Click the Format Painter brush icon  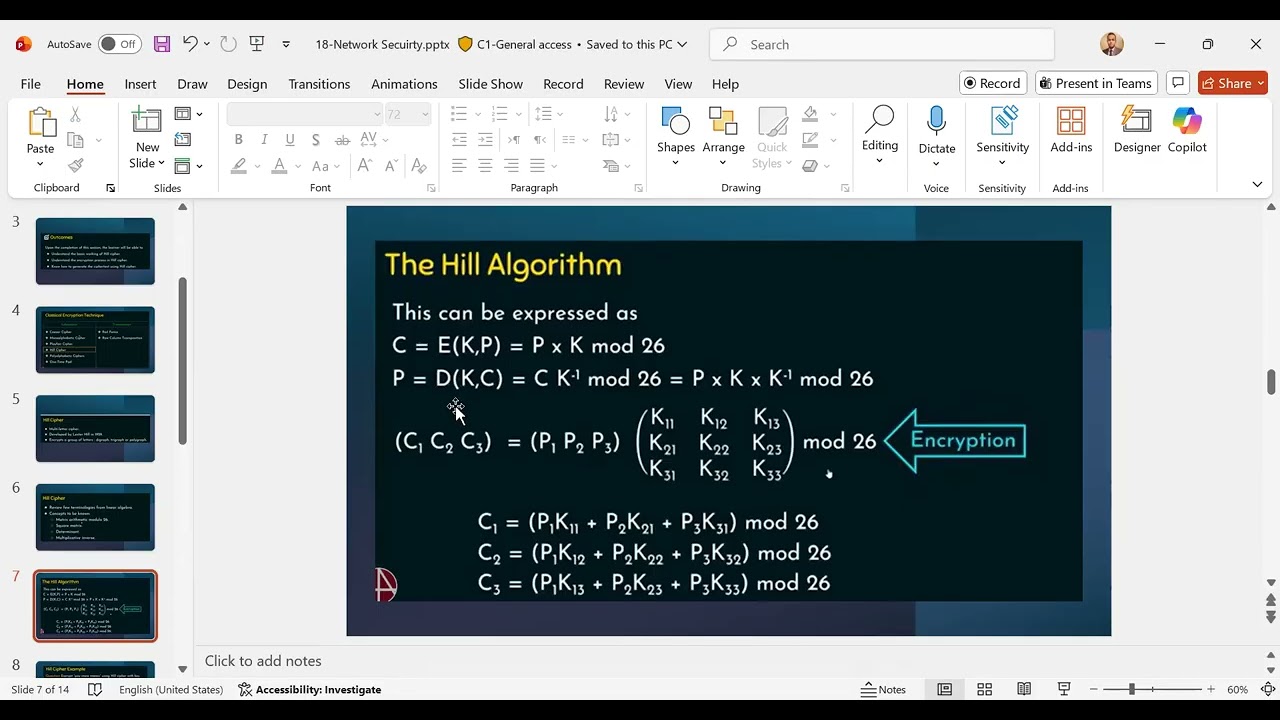(x=75, y=165)
